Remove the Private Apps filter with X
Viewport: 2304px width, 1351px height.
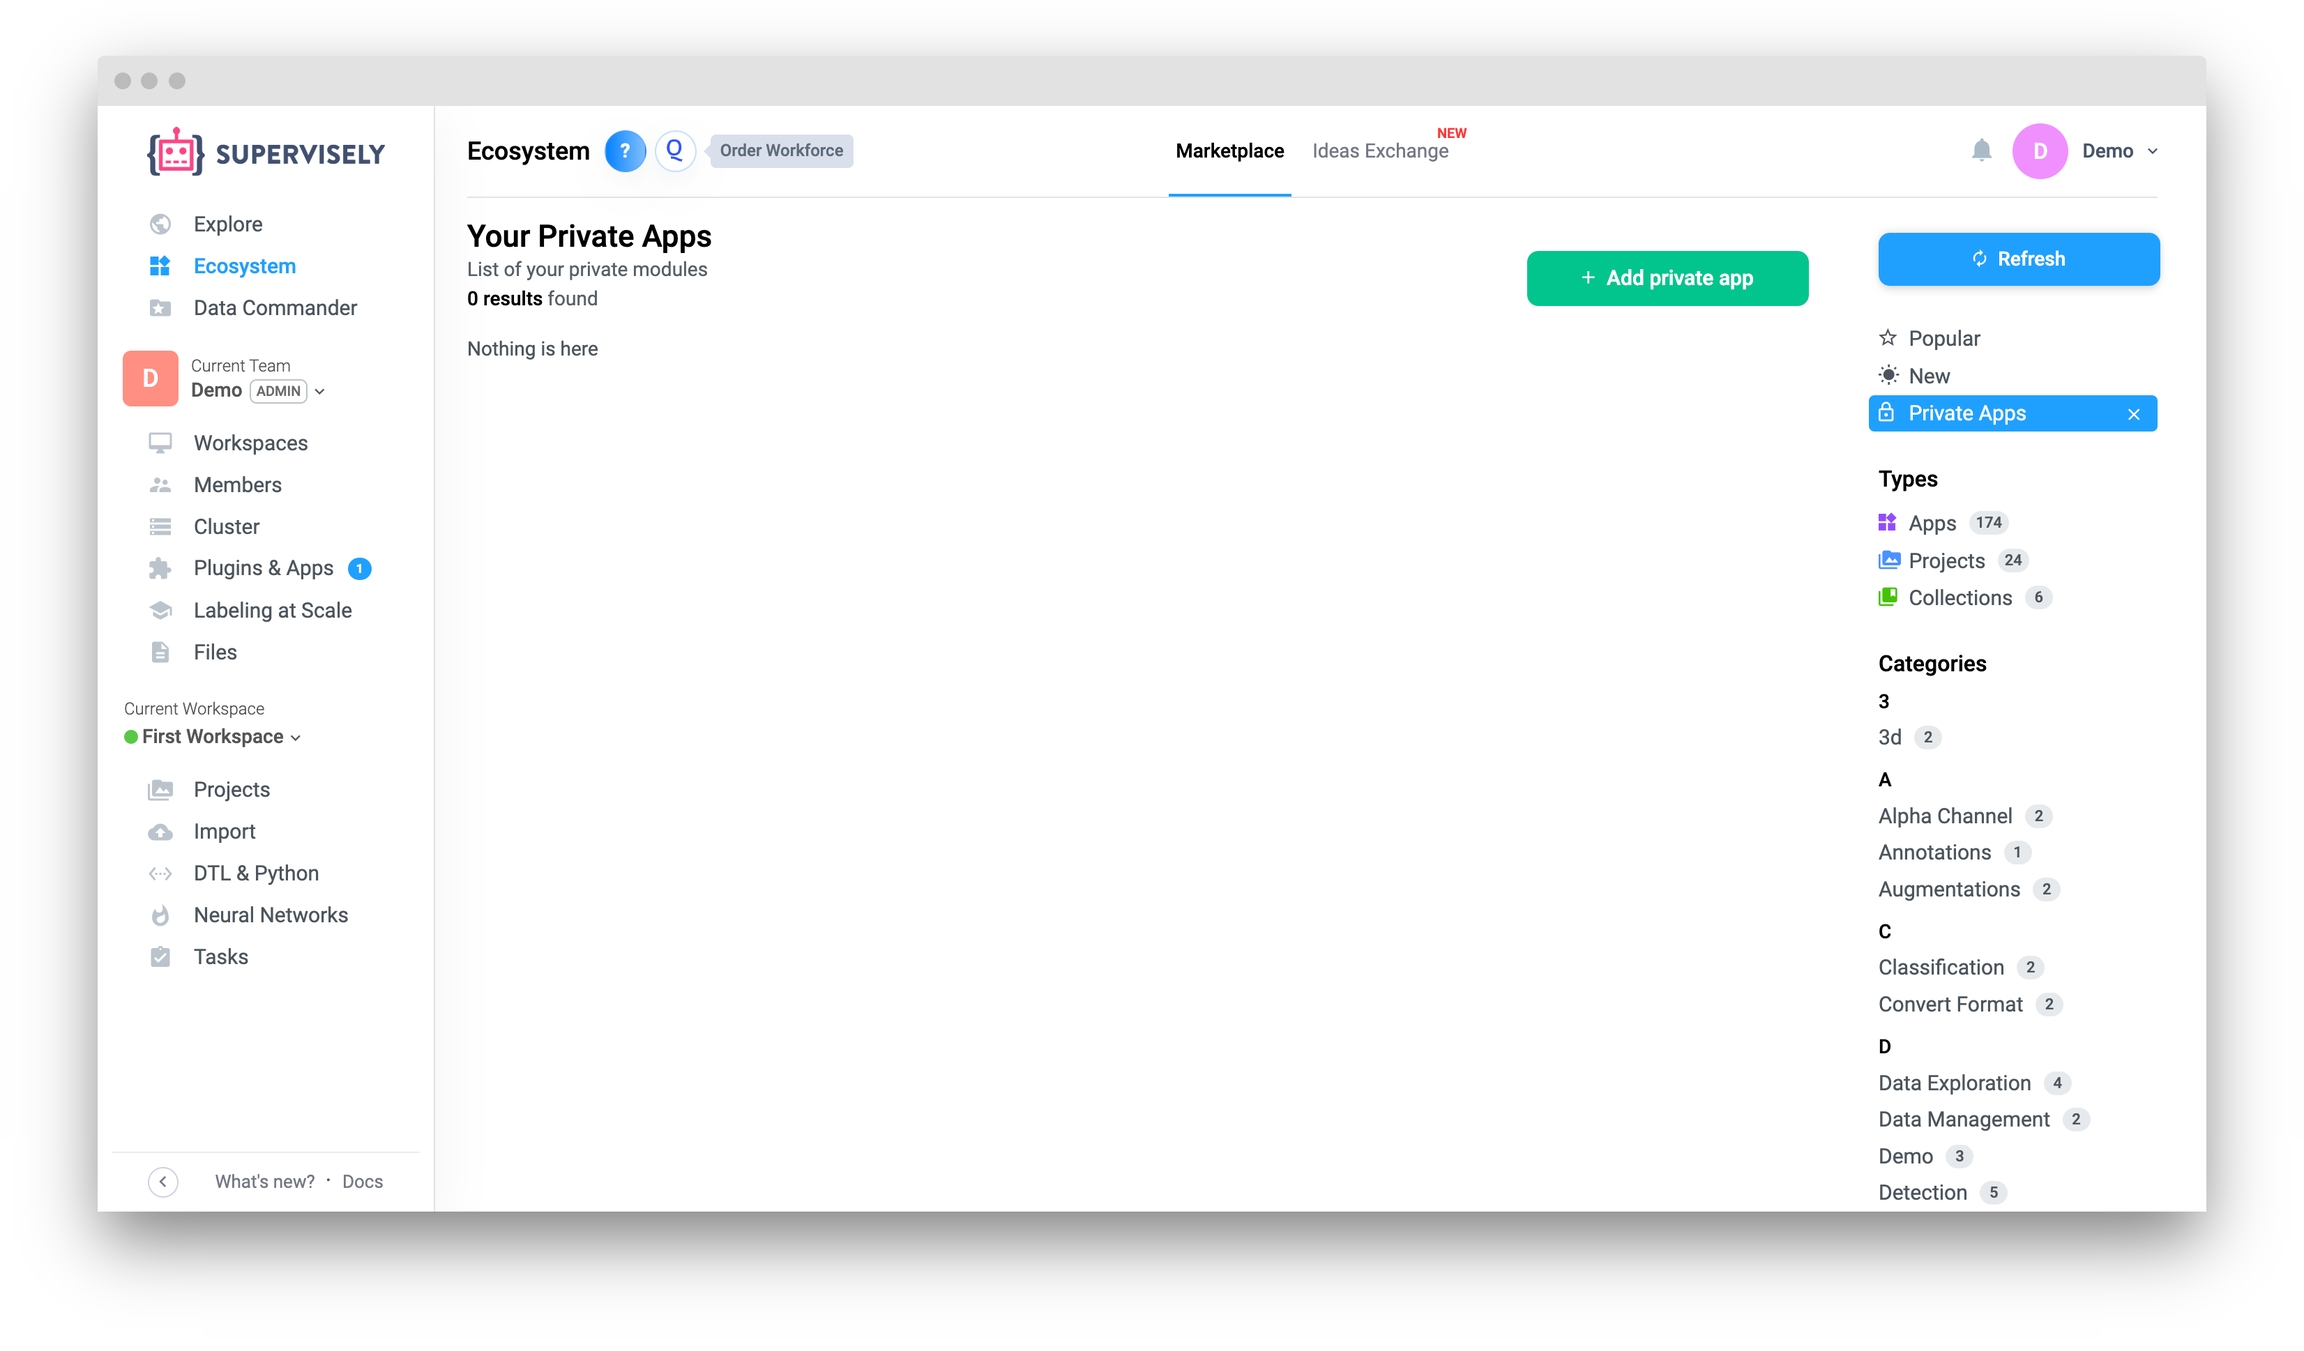2134,414
